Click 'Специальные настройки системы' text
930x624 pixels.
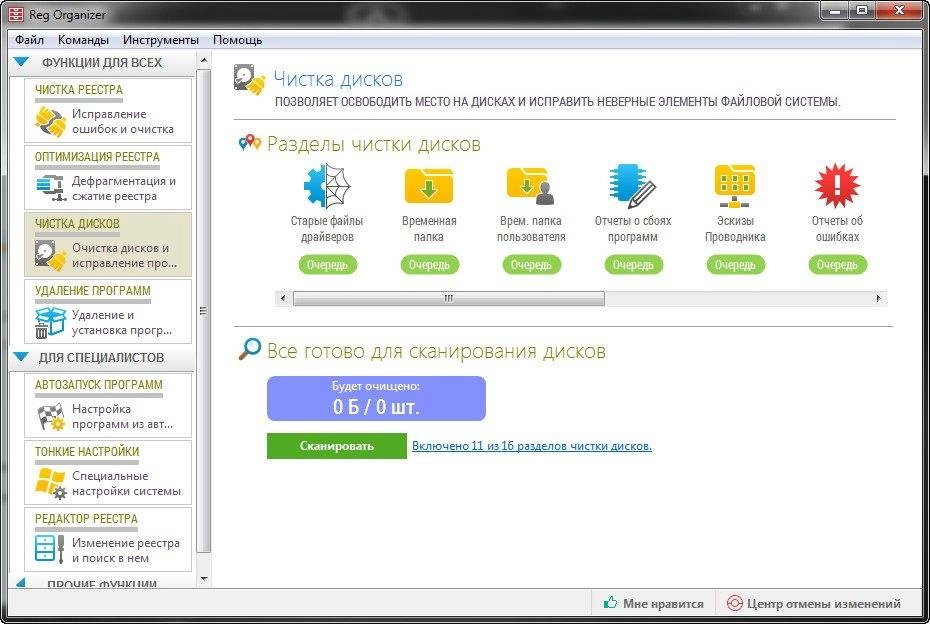126,483
